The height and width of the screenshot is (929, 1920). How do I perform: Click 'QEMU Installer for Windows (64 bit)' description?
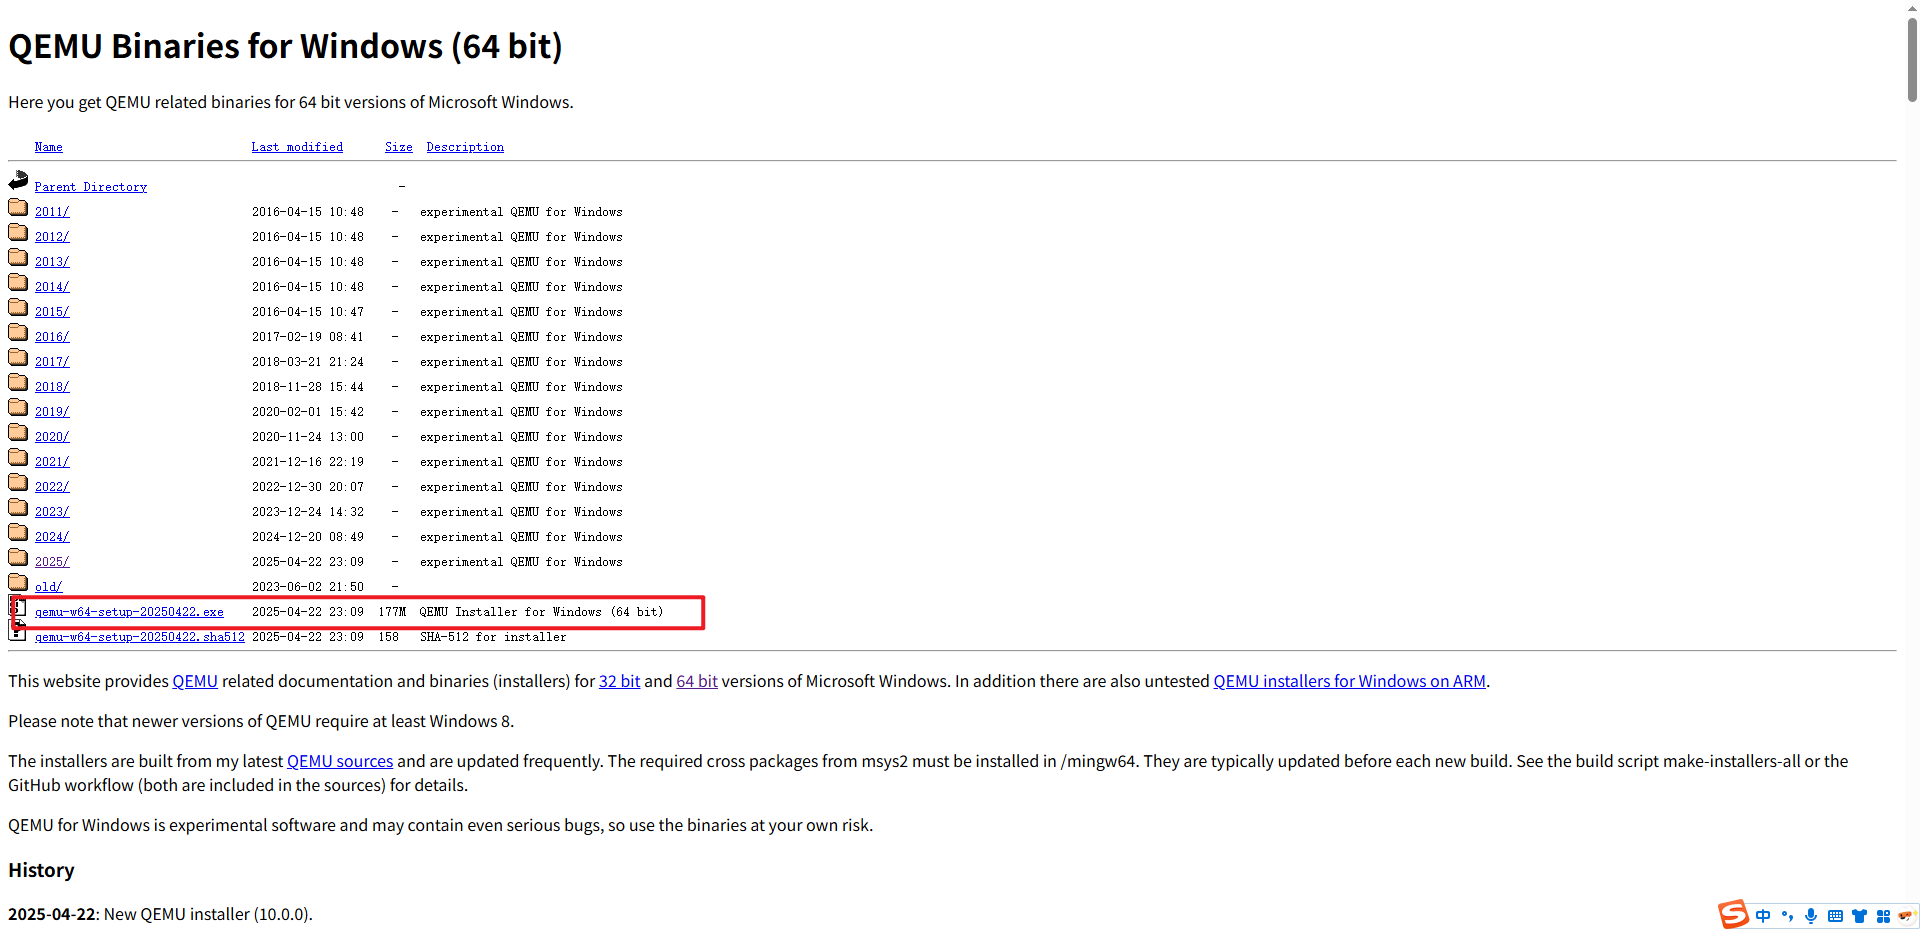pyautogui.click(x=541, y=612)
